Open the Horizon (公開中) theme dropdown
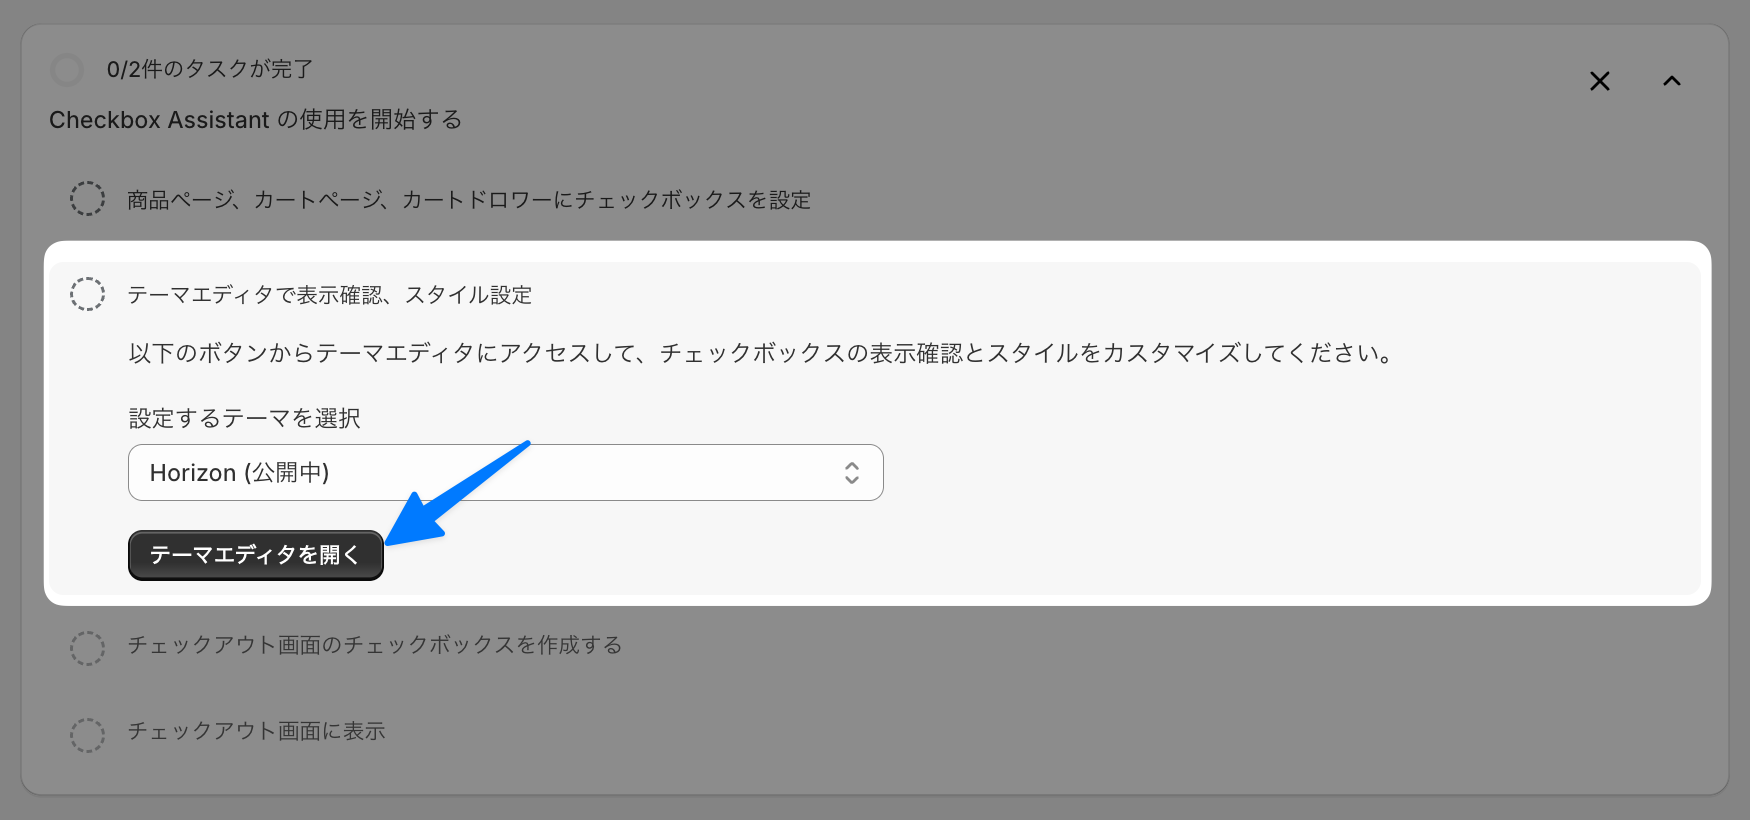Screen dimensions: 1750x820 click(x=505, y=472)
